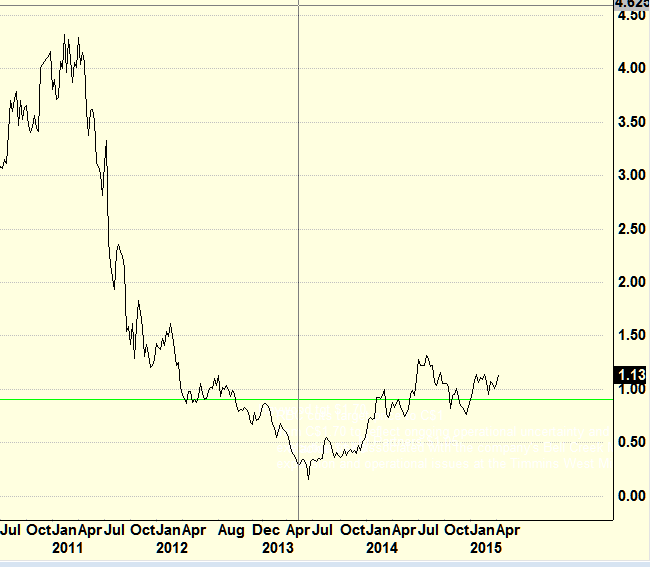The width and height of the screenshot is (650, 567).
Task: Click the Dec month label
Action: [x=266, y=530]
